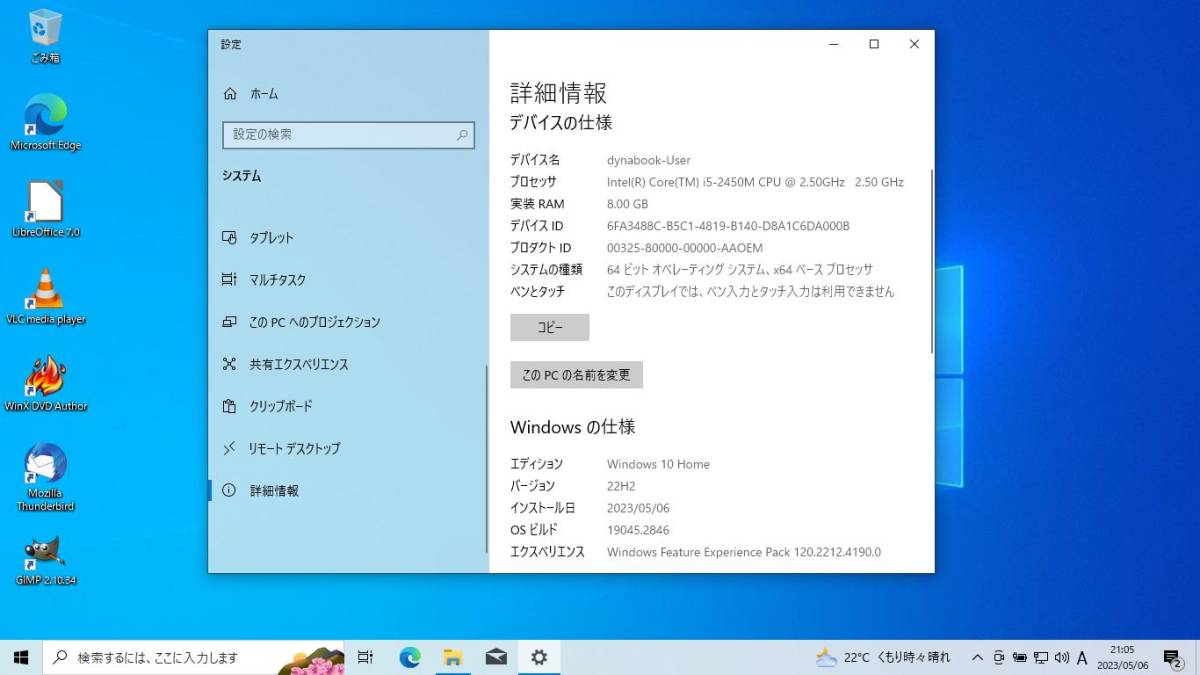Click the OS build 19045.2846 value

[638, 530]
